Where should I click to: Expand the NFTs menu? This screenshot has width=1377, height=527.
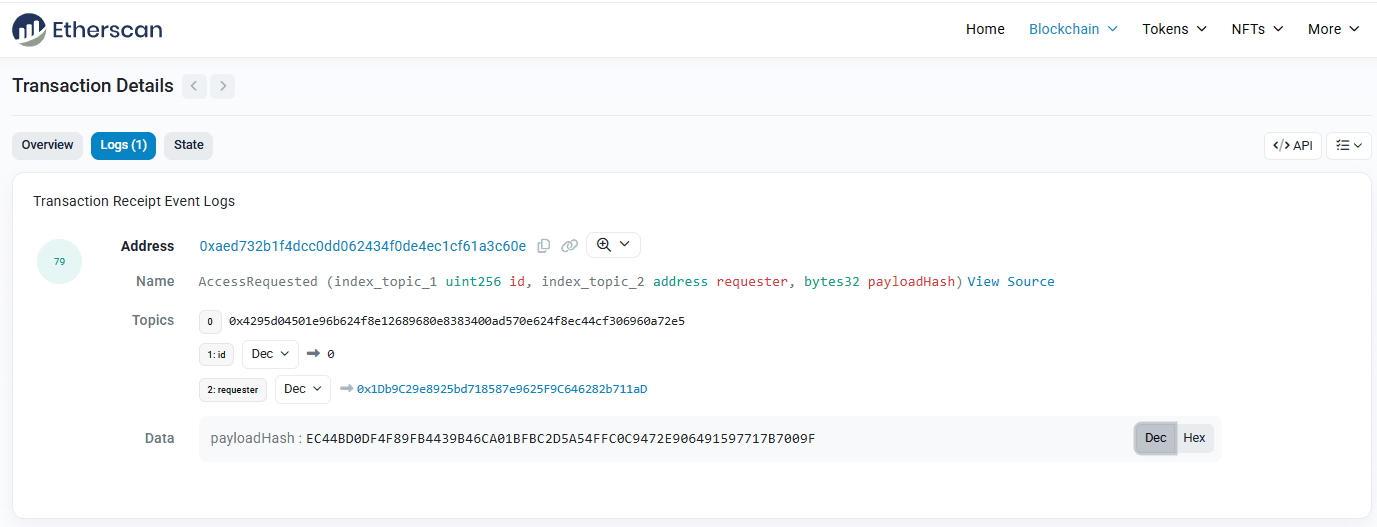[1257, 29]
